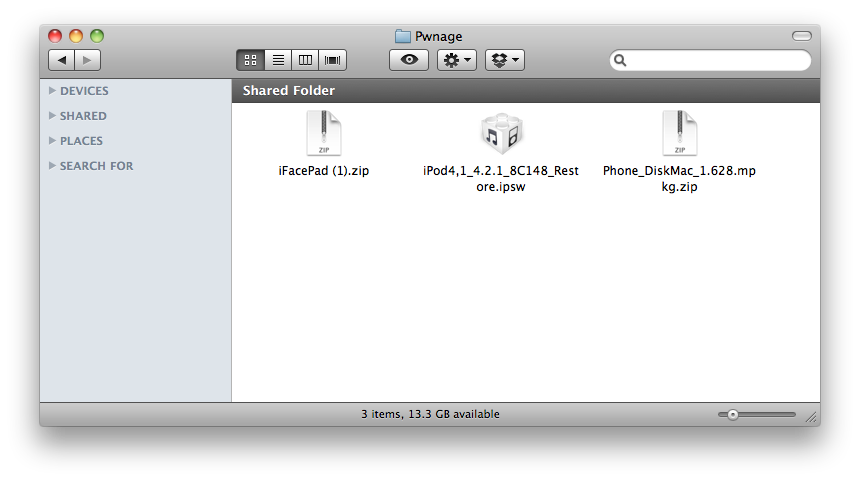860x481 pixels.
Task: Switch to list view
Action: point(278,60)
